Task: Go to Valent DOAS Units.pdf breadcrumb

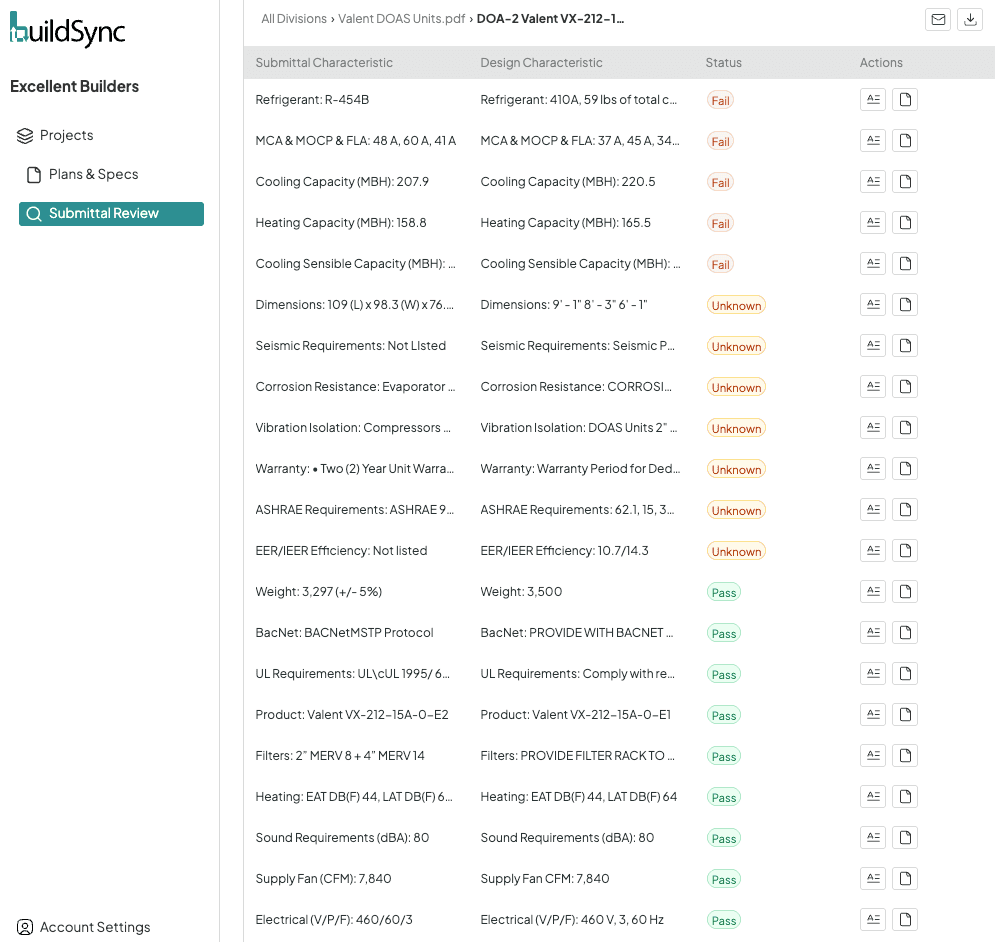Action: click(x=401, y=19)
